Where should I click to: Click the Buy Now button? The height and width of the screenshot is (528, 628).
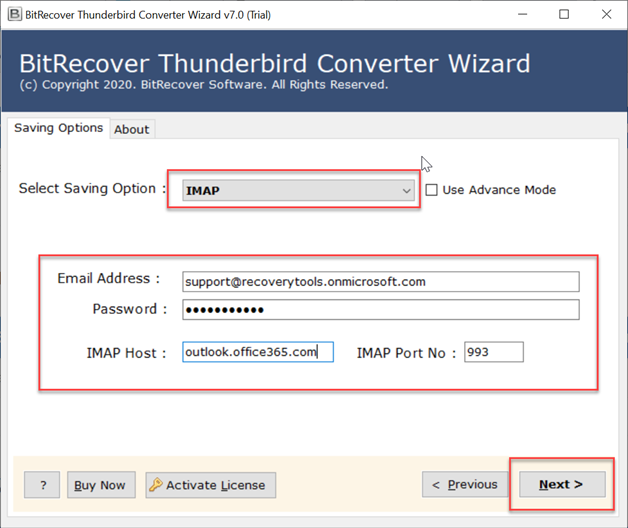tap(101, 485)
